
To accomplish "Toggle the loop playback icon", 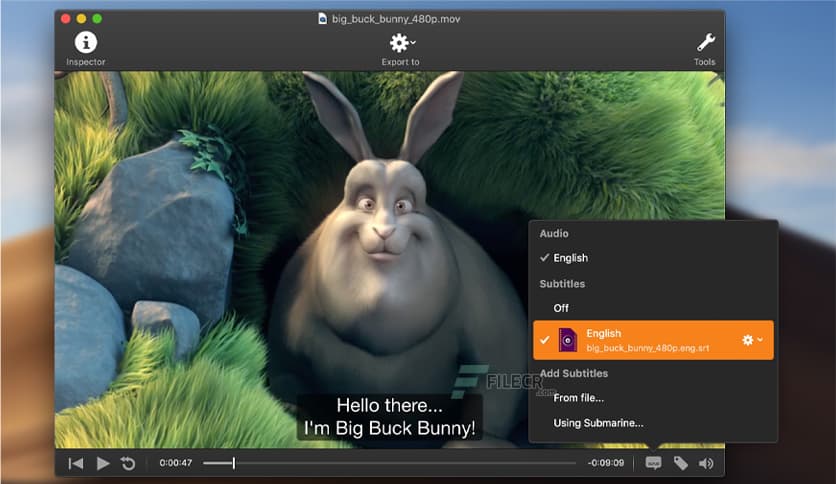I will pos(128,463).
